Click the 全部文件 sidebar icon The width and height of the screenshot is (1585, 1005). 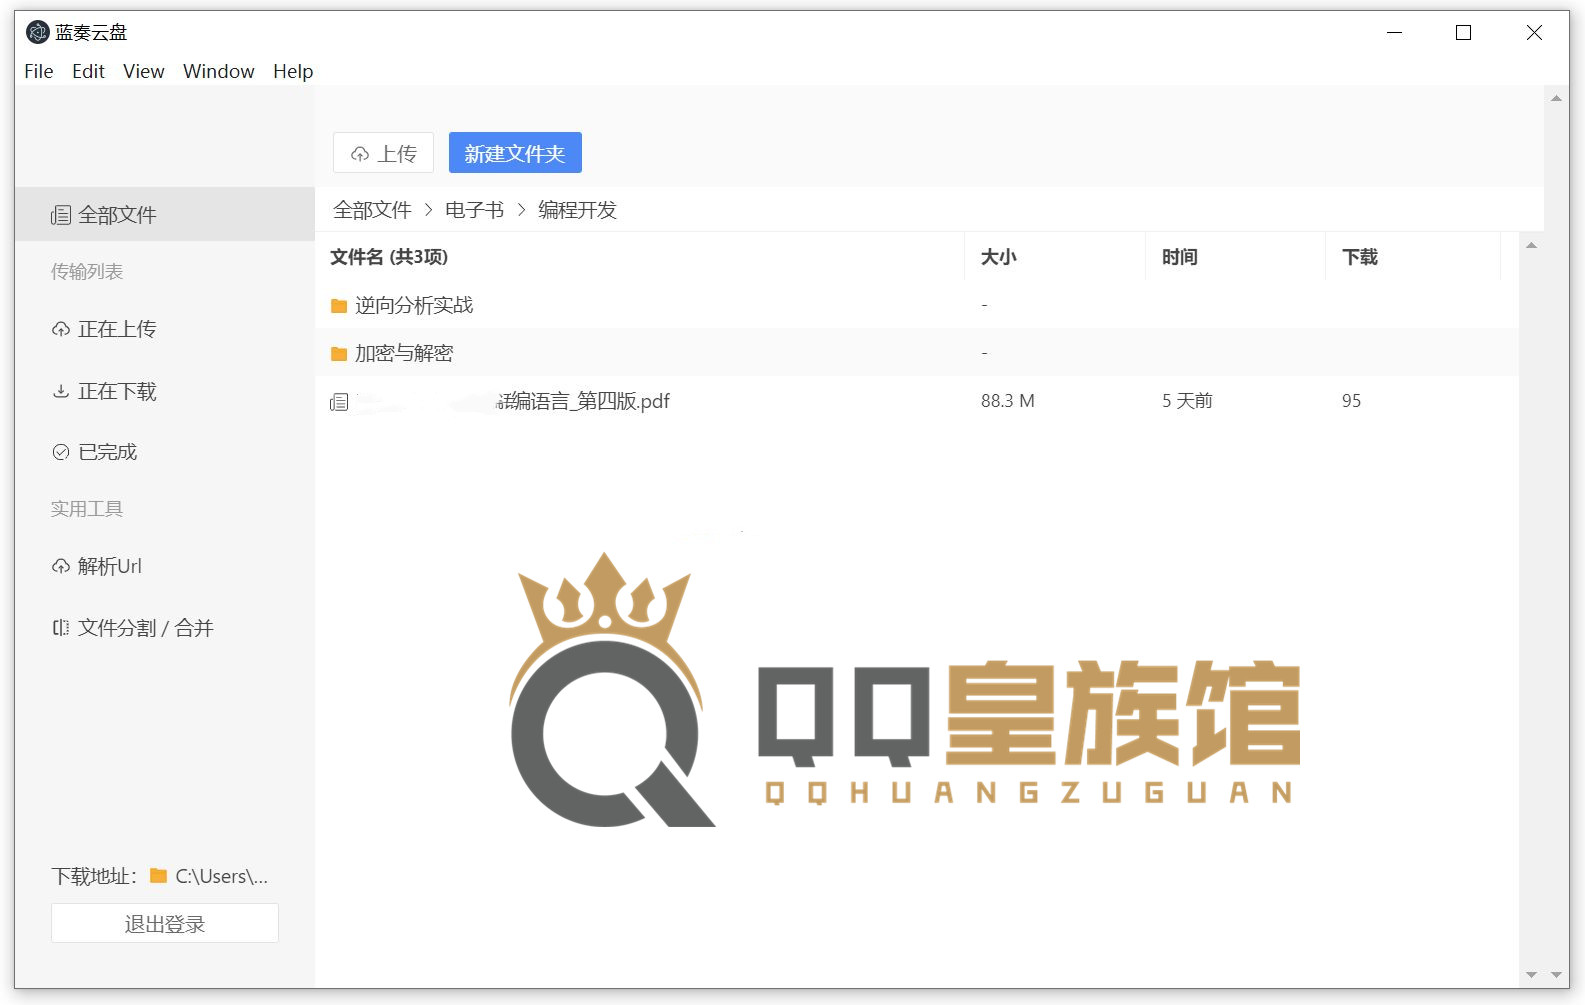point(61,215)
